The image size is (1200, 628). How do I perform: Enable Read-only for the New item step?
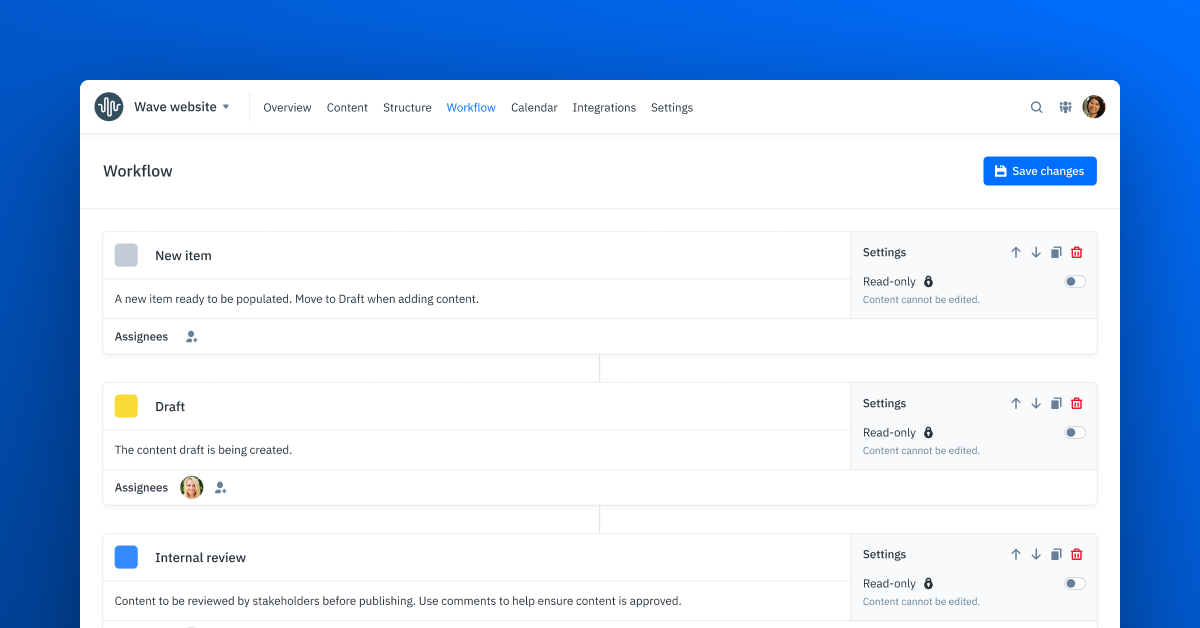(1075, 281)
